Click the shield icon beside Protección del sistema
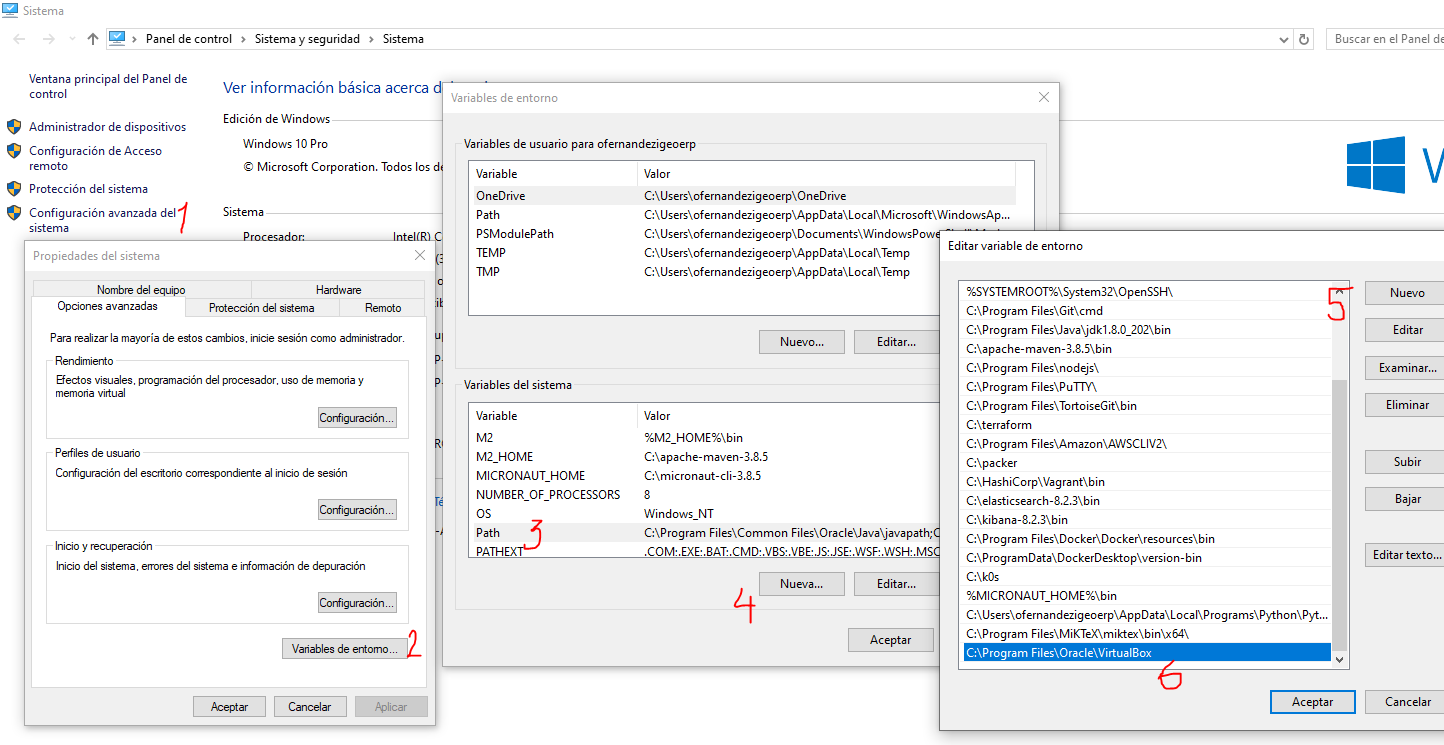The height and width of the screenshot is (745, 1444). pos(14,188)
